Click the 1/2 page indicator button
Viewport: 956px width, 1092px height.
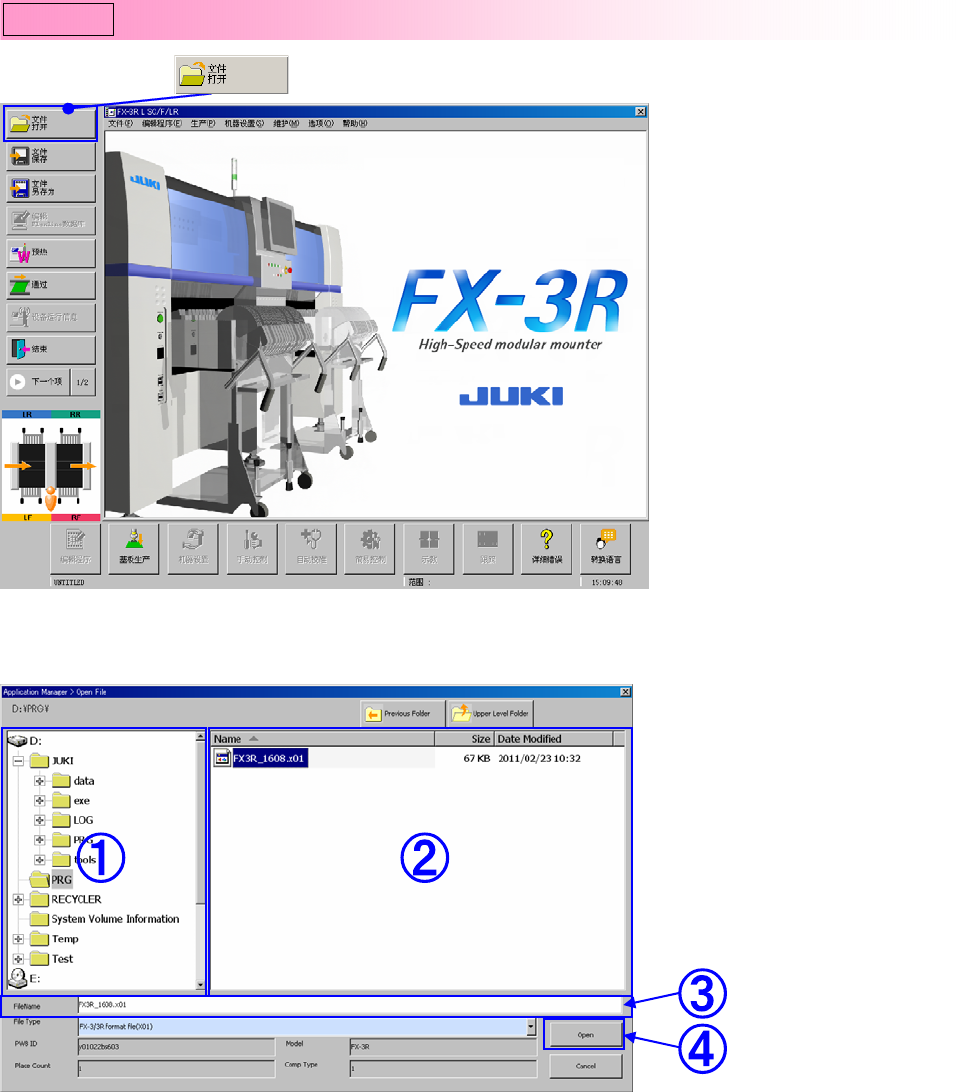point(83,382)
